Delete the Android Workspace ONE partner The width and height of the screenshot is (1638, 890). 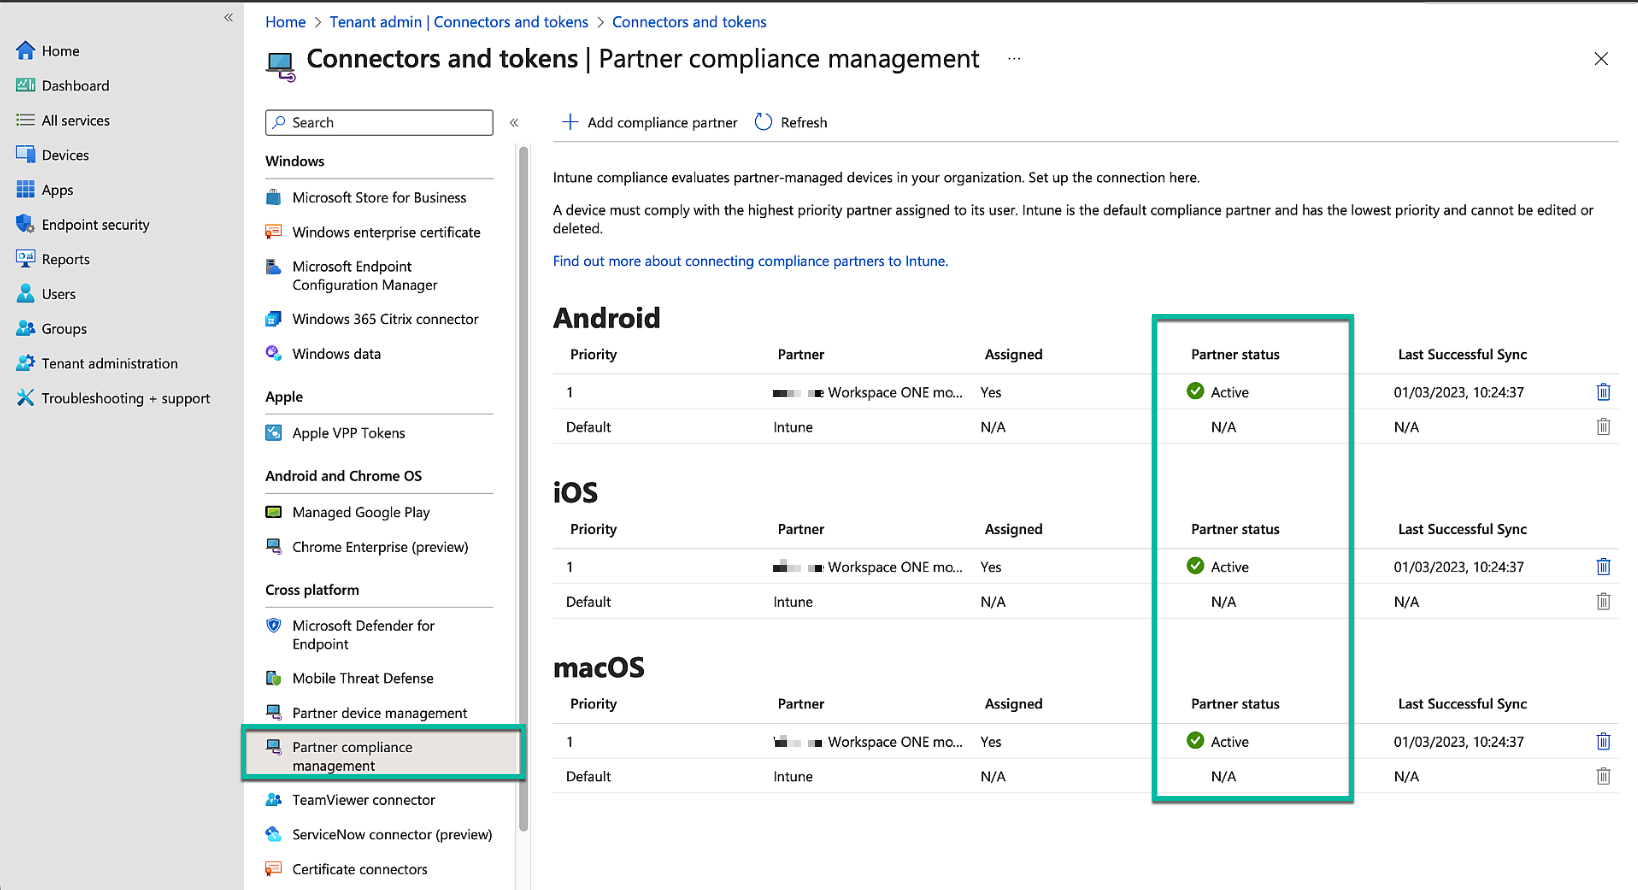click(x=1603, y=392)
